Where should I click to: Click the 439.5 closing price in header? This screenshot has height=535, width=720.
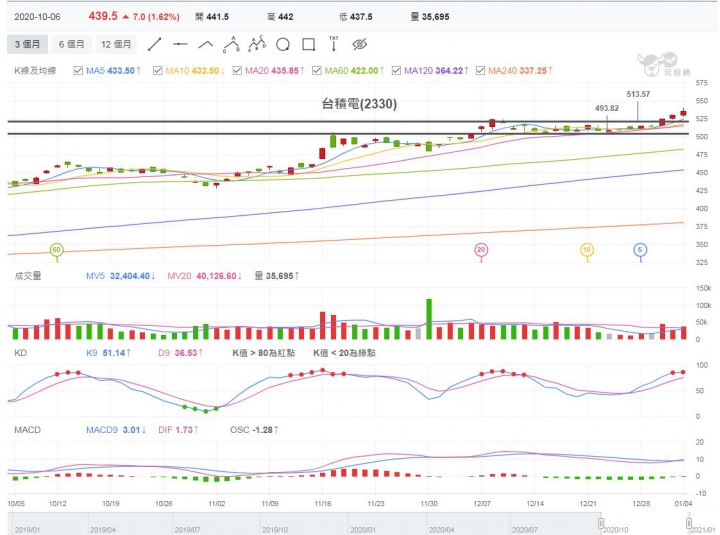[x=103, y=17]
